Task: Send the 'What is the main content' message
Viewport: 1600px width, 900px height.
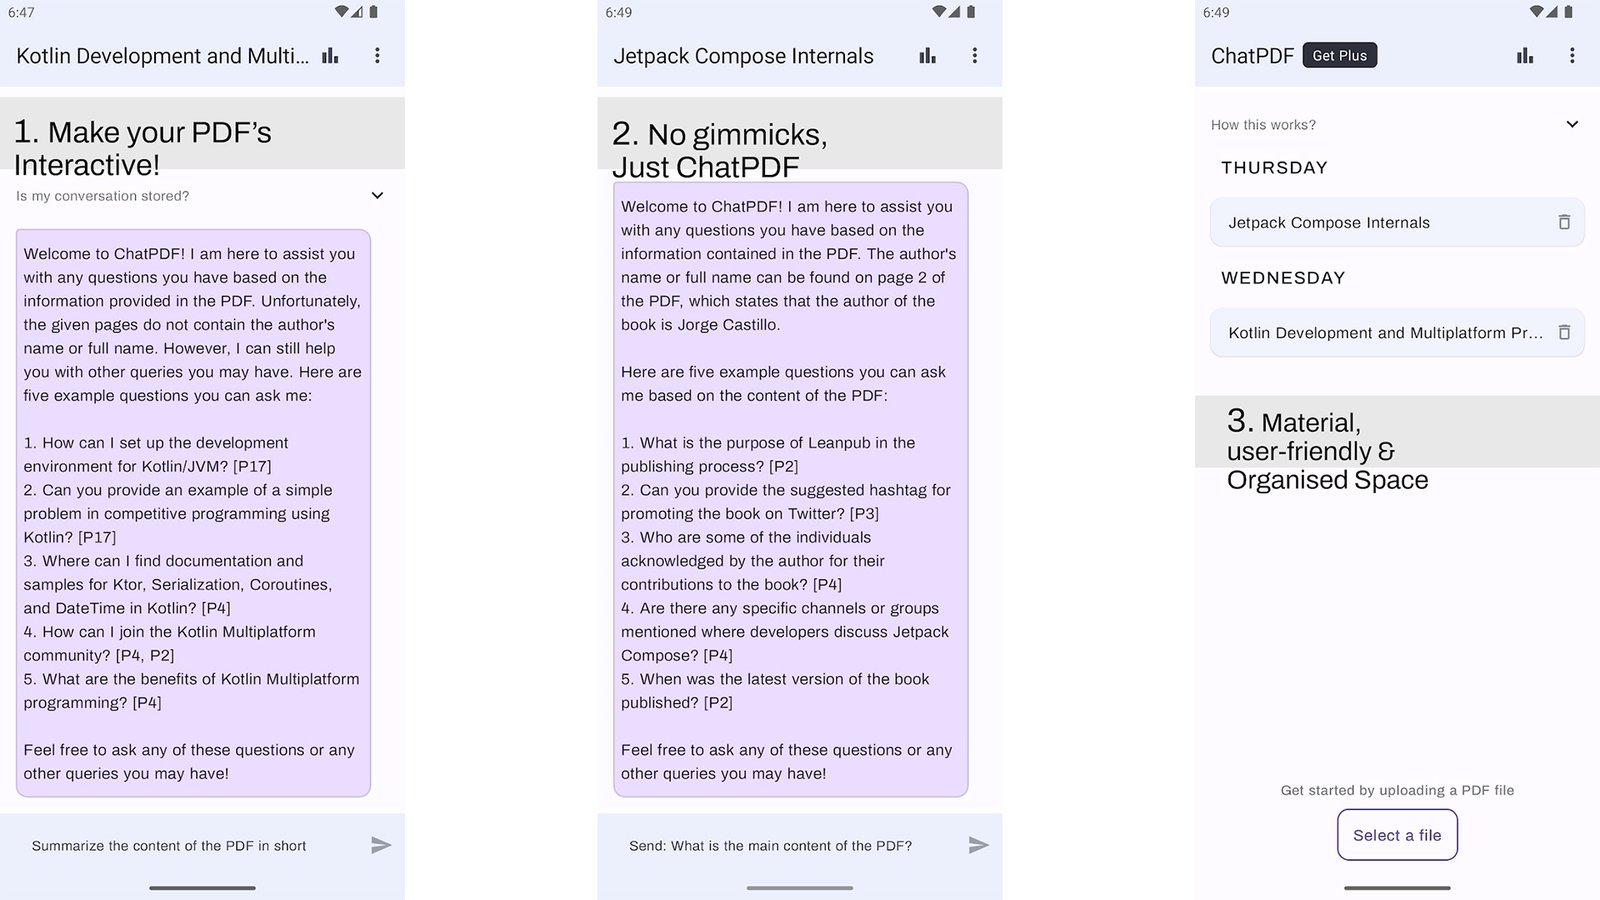Action: 979,845
